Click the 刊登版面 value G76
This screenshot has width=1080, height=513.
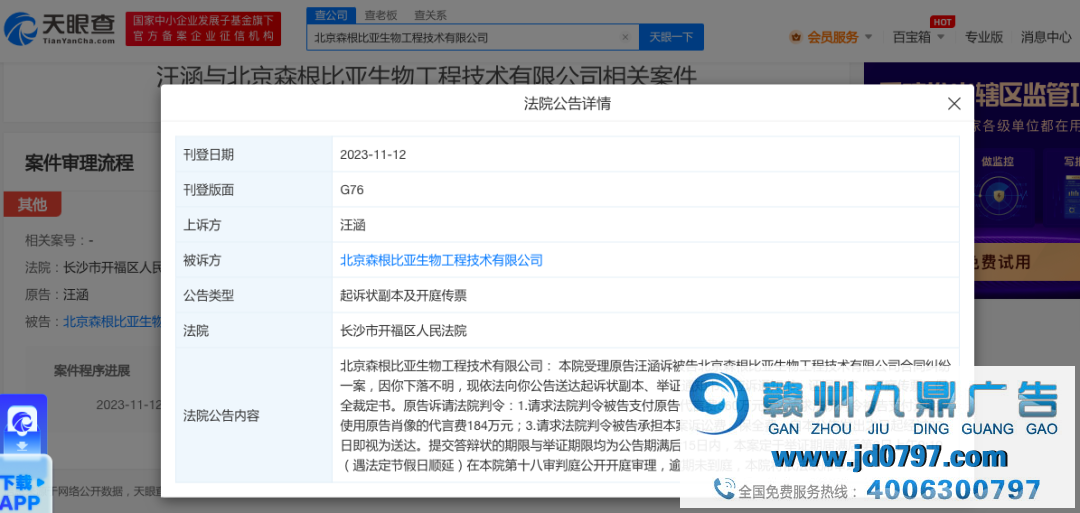[352, 190]
